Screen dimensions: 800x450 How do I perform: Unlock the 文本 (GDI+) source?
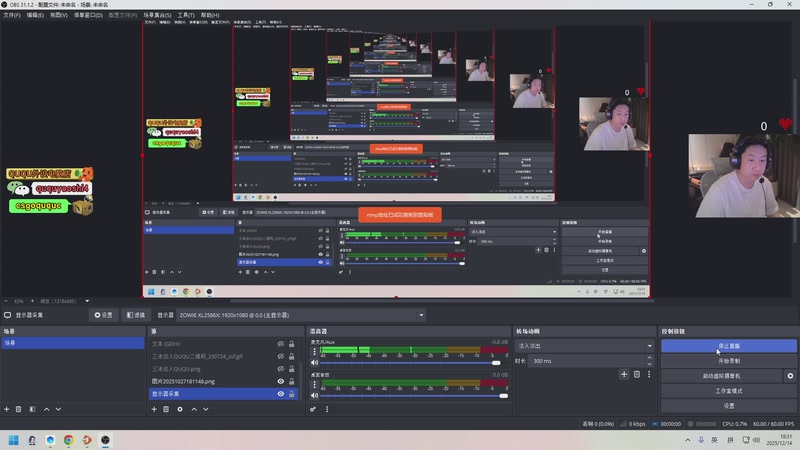[x=292, y=344]
